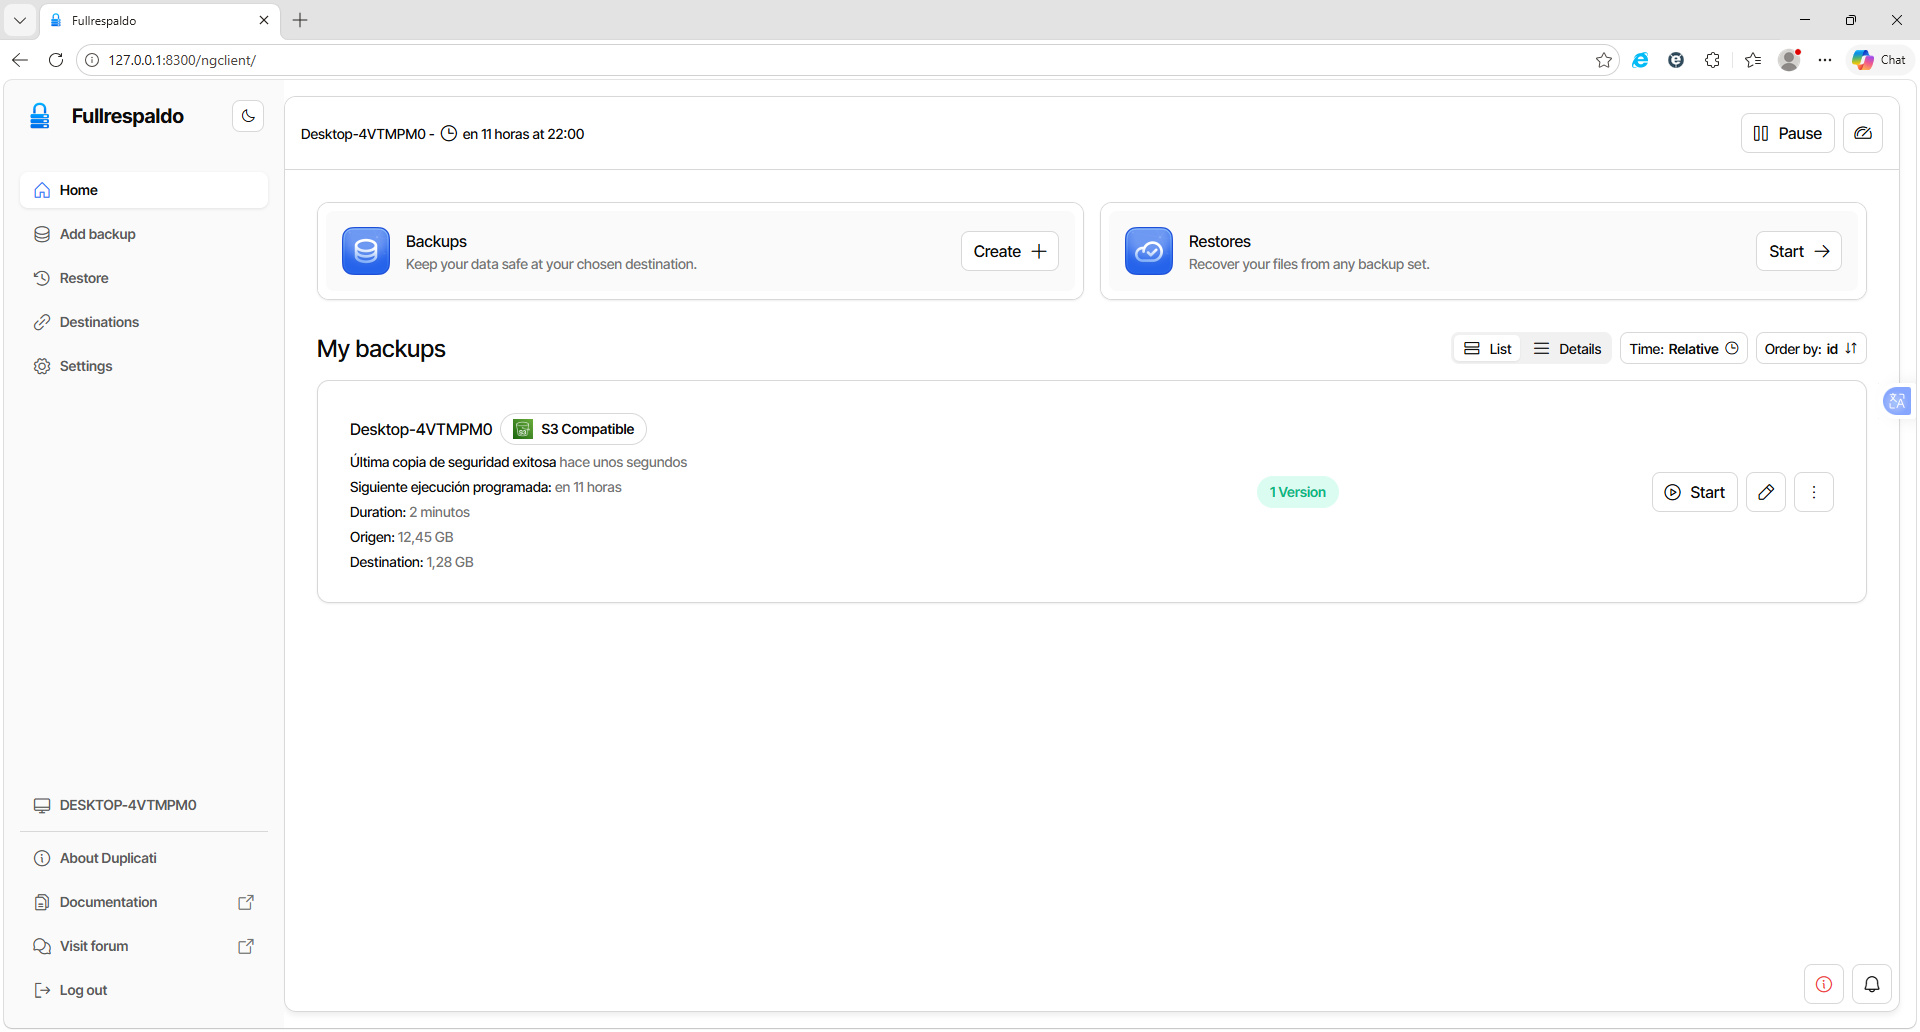Click the circular extension icon in browser toolbar
Screen dimensions: 1920x1032
[x=1676, y=60]
